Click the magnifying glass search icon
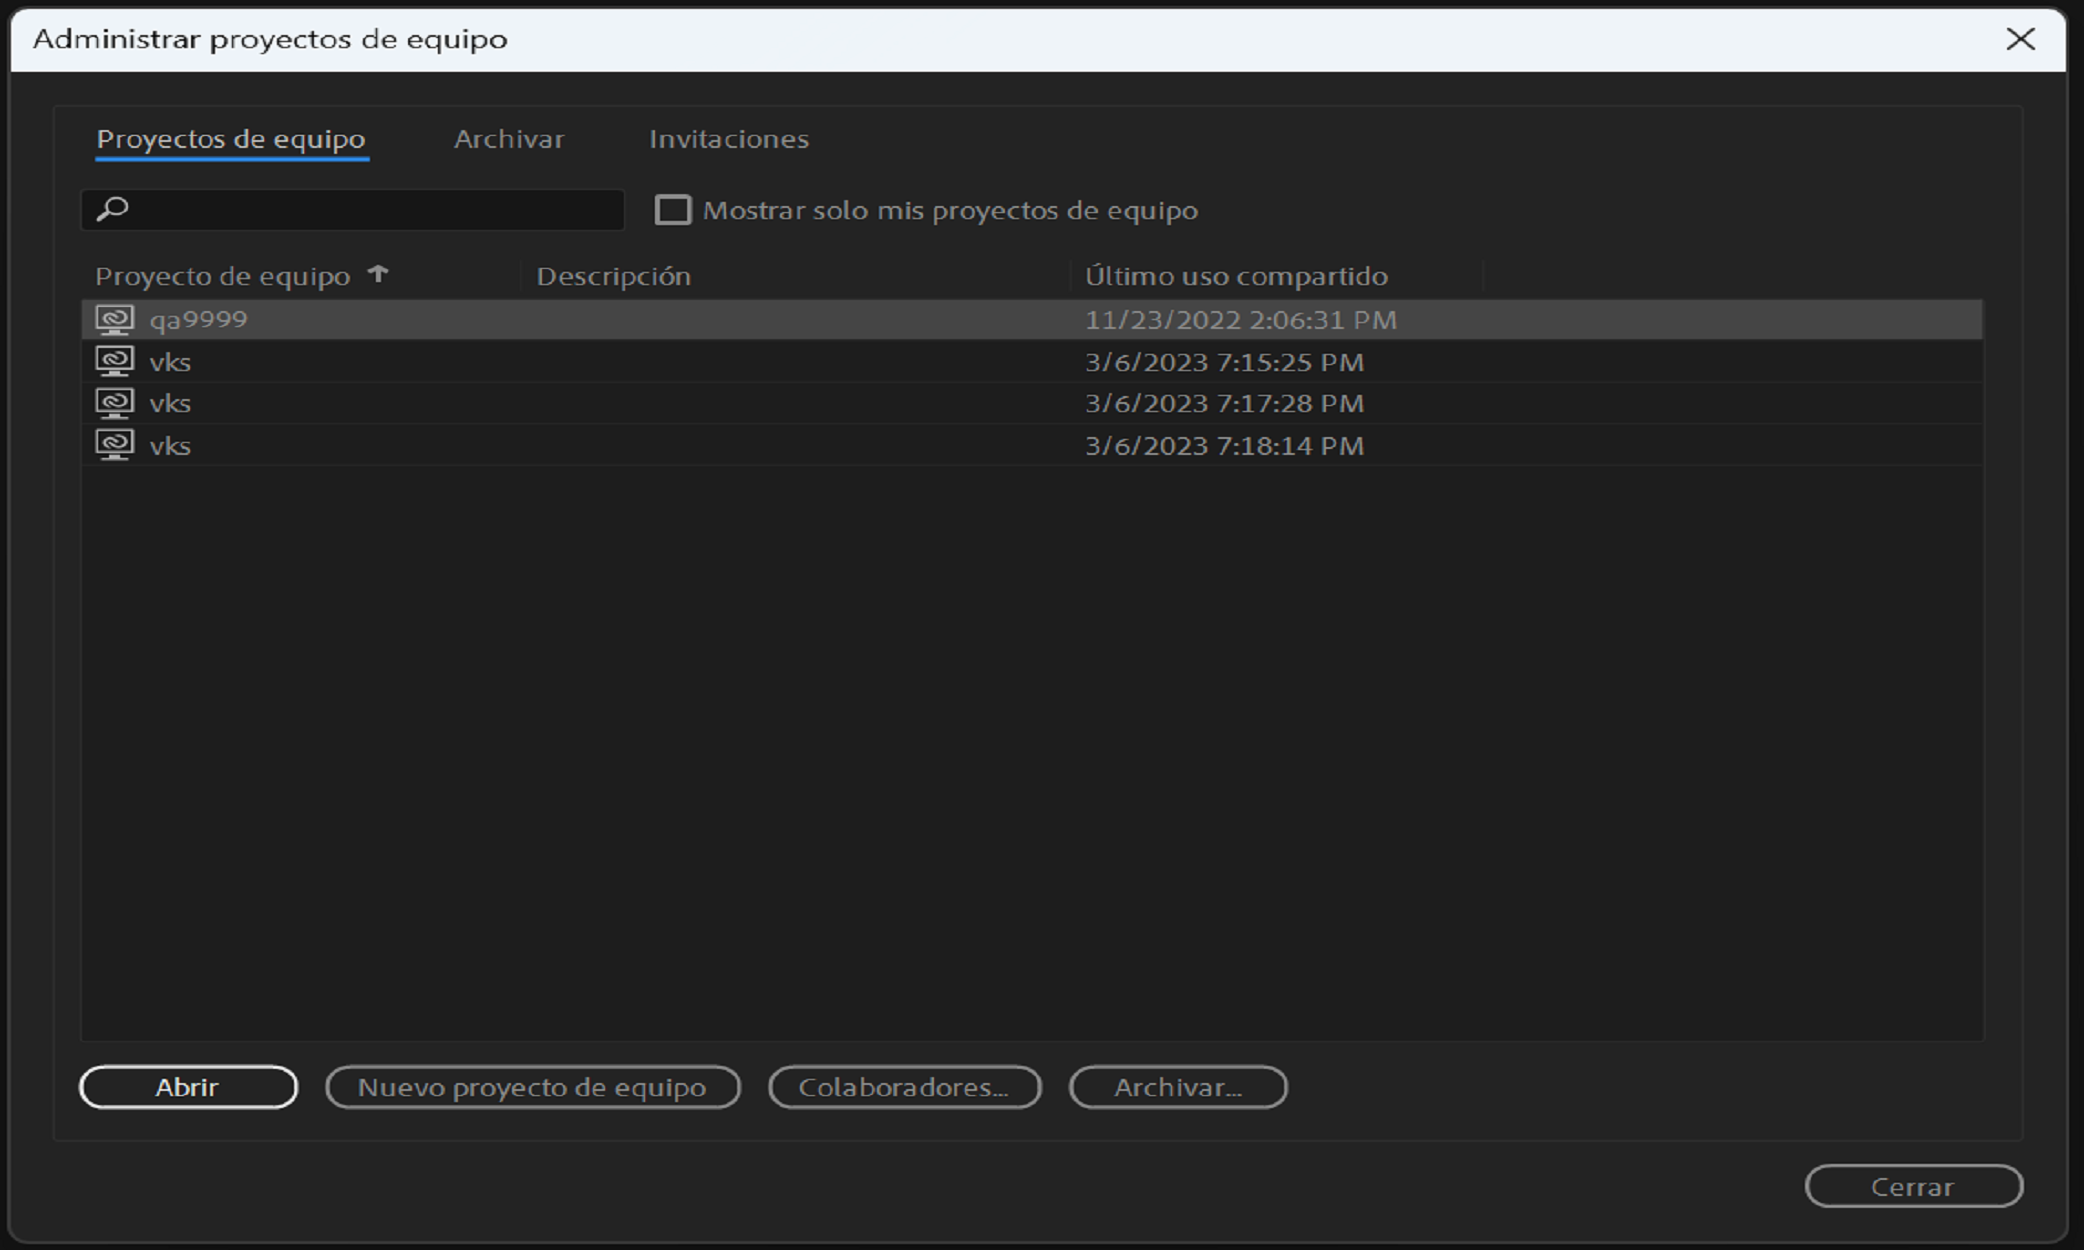The height and width of the screenshot is (1250, 2084). tap(113, 209)
